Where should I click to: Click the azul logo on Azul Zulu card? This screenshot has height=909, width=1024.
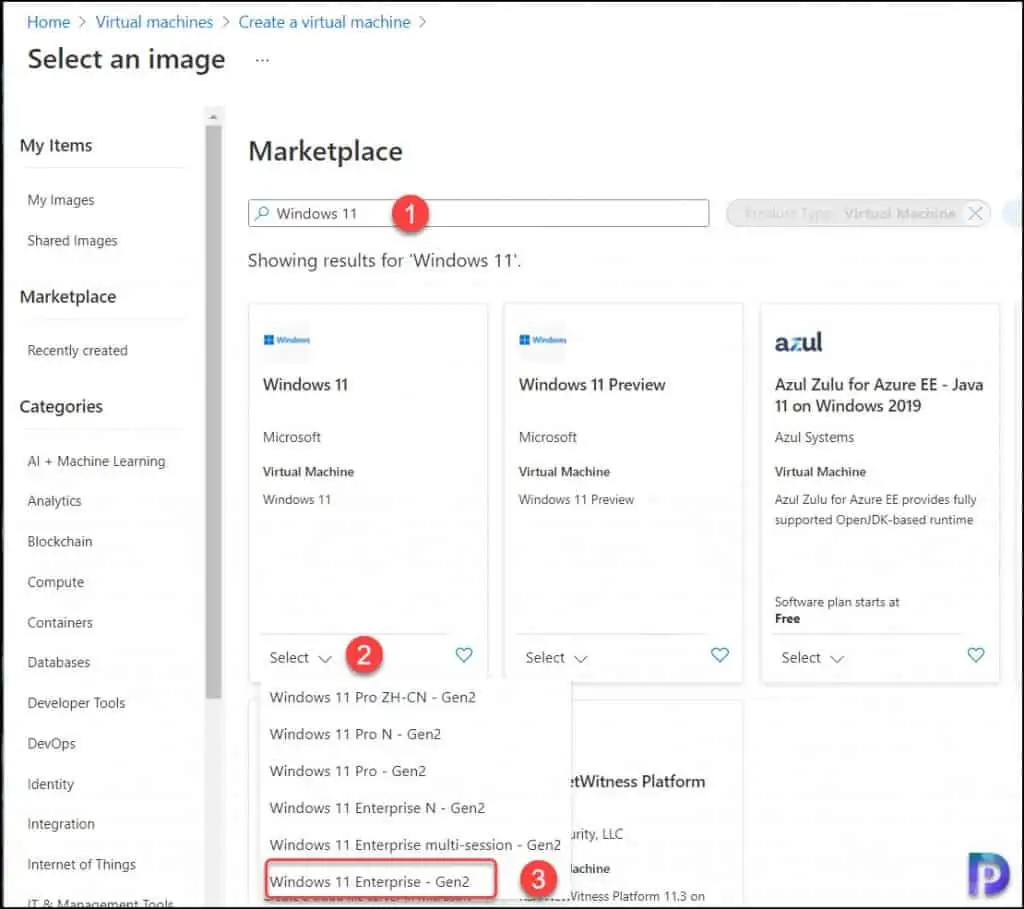click(798, 342)
